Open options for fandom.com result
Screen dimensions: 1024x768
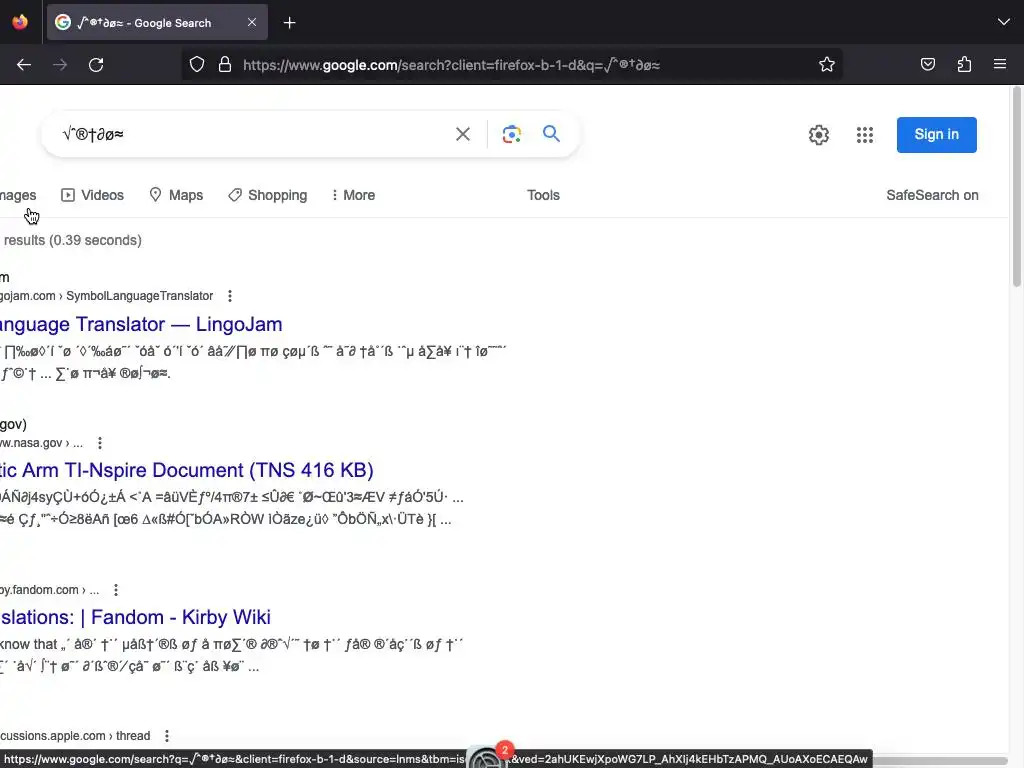[x=116, y=590]
